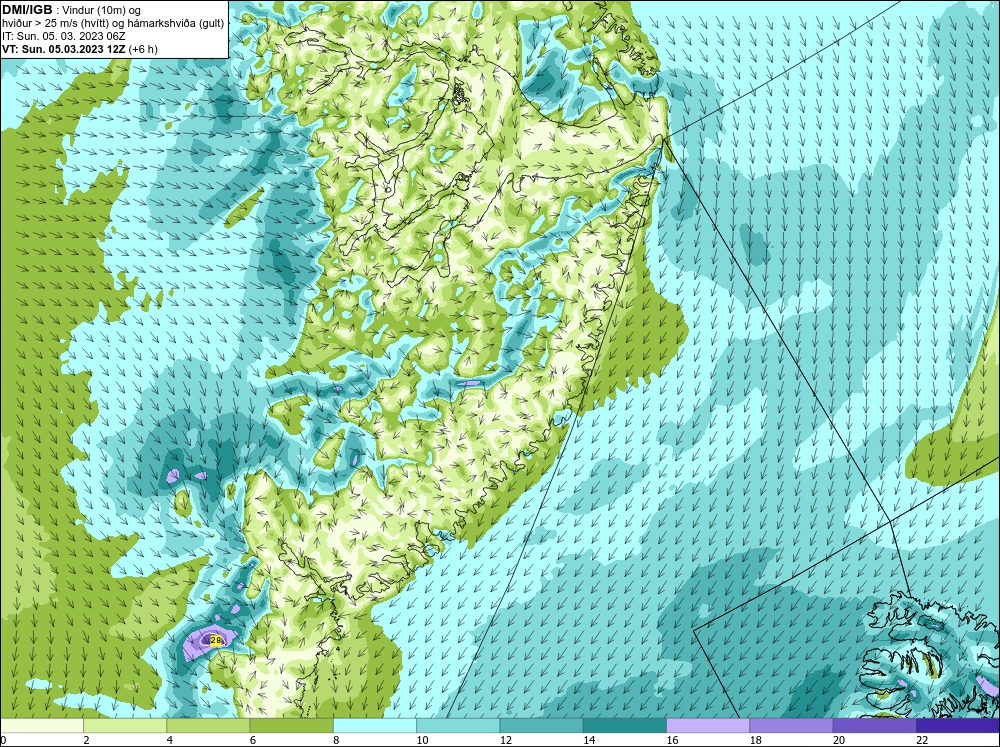Select the 2–4 m/s light green legend swatch
Screen dimensions: 1000x747
(x=125, y=725)
